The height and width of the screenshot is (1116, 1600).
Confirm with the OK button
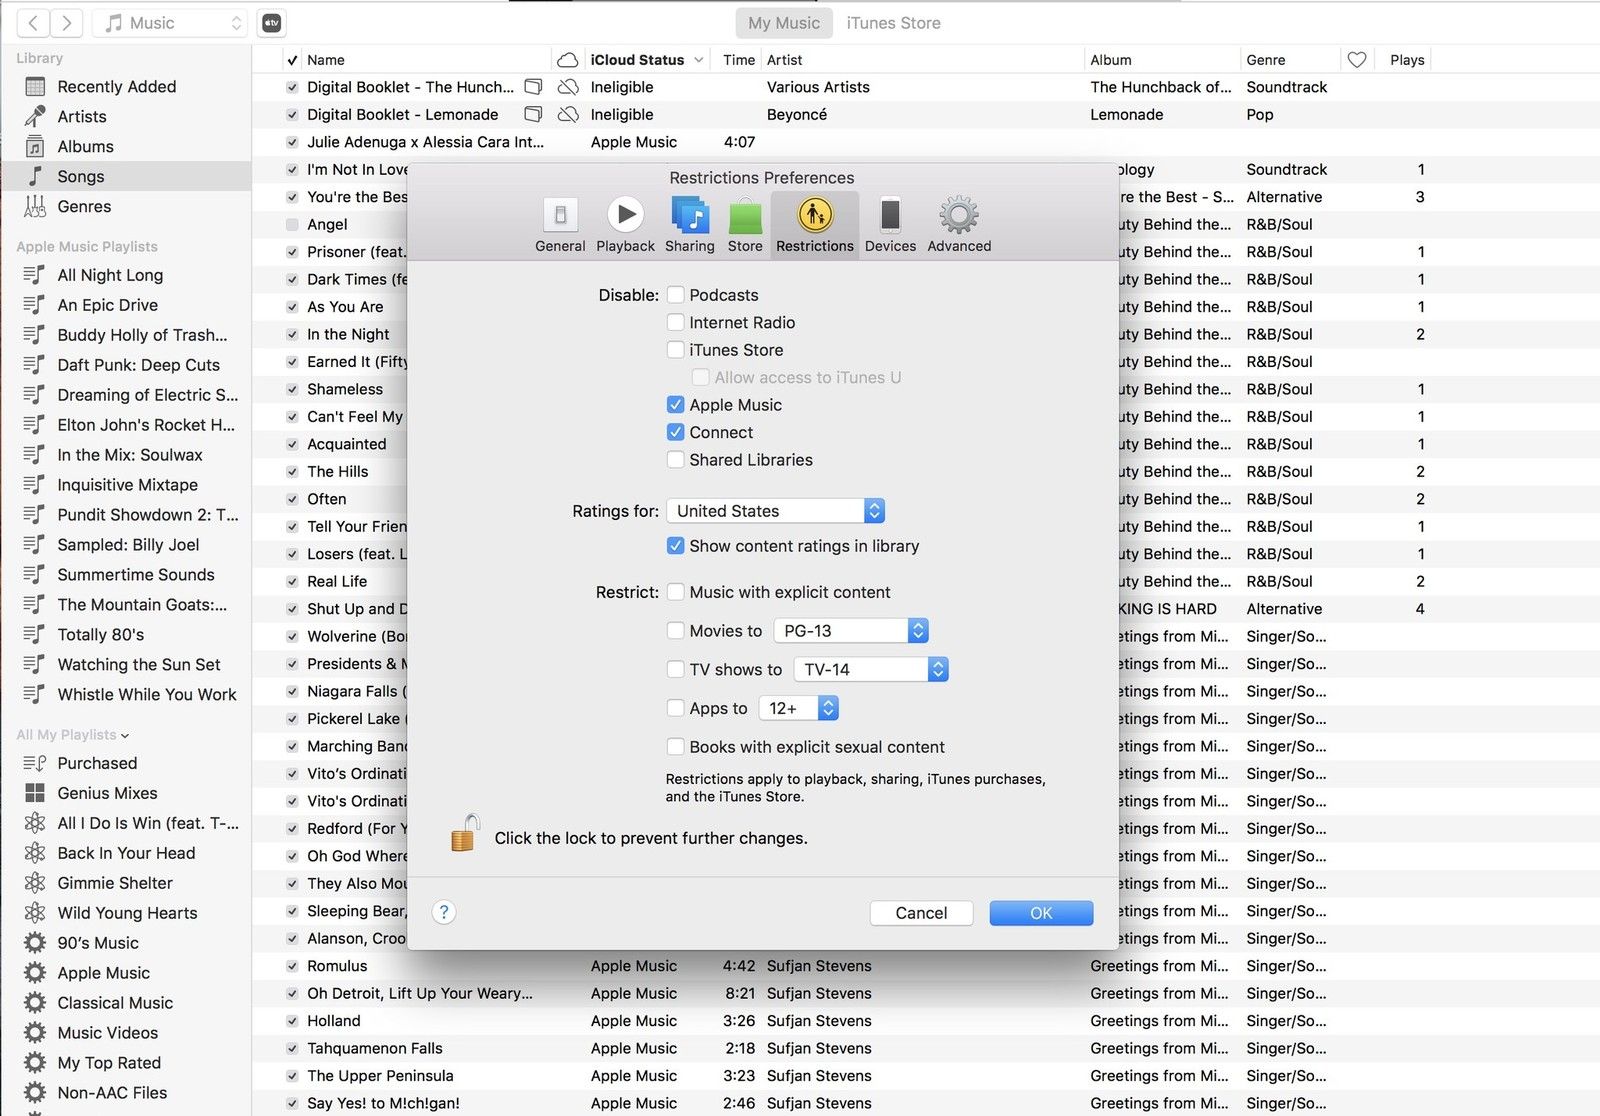tap(1041, 913)
